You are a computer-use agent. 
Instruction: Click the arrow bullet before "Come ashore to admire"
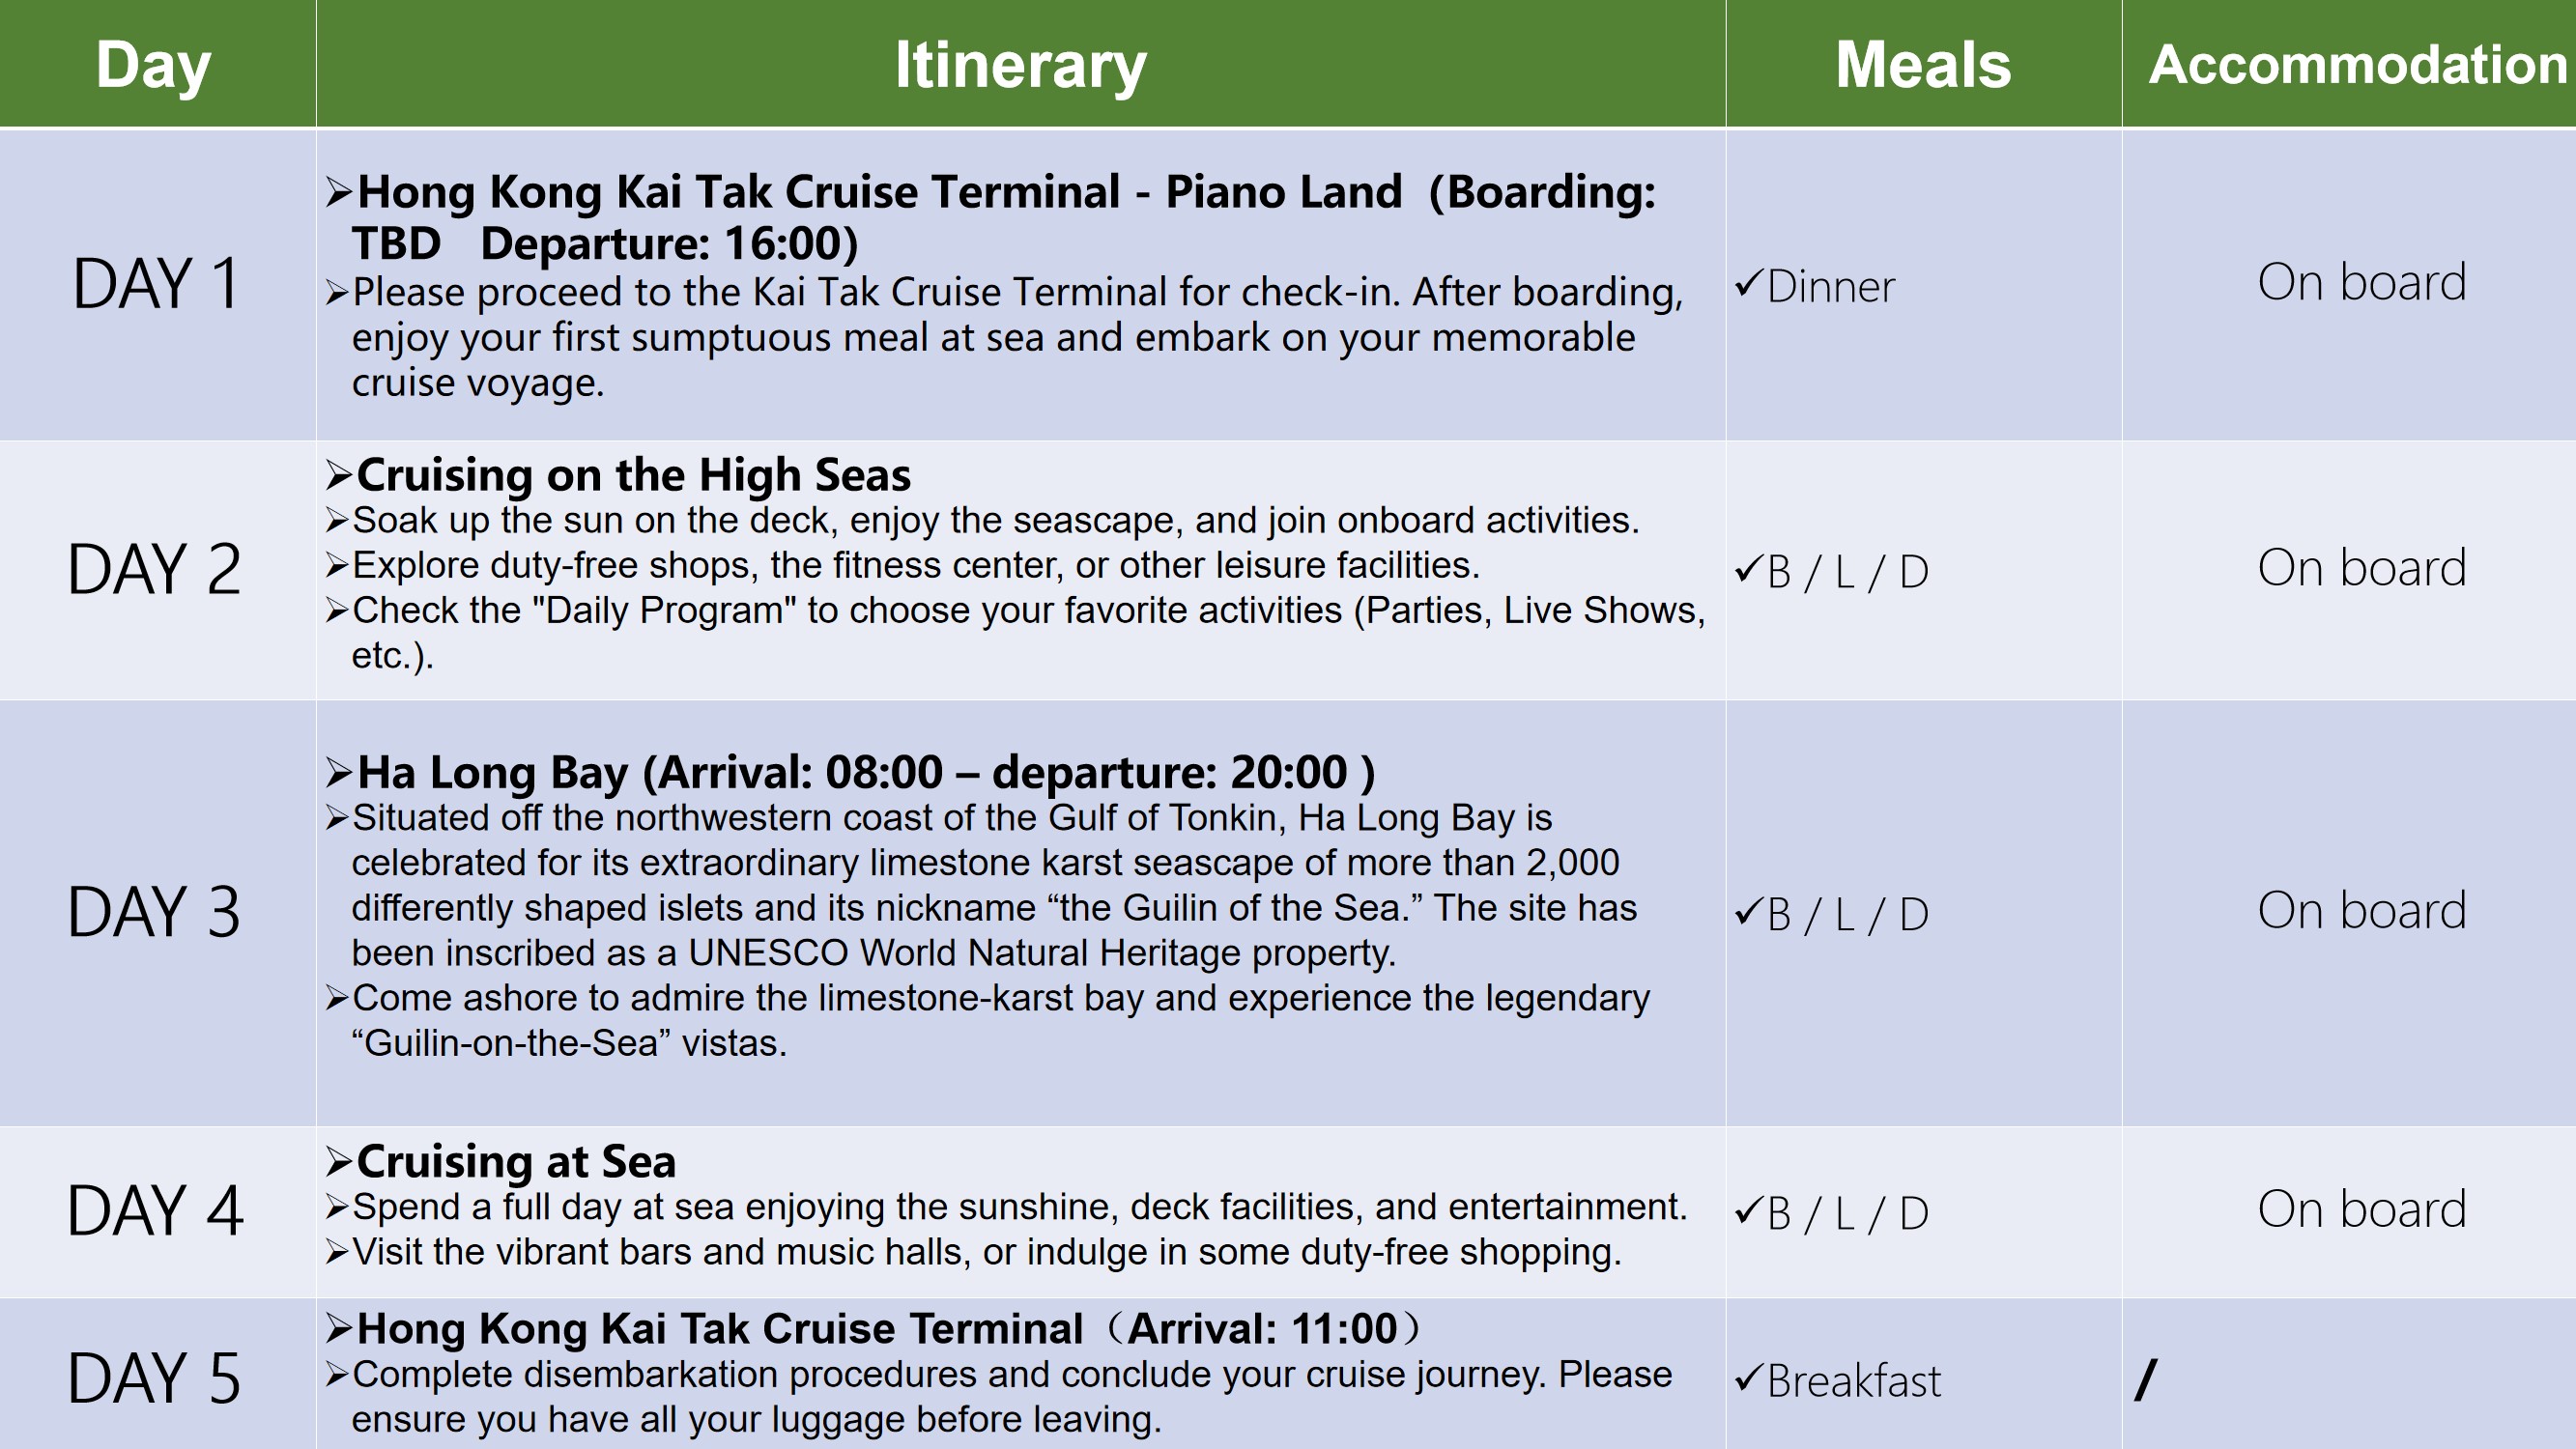click(337, 999)
